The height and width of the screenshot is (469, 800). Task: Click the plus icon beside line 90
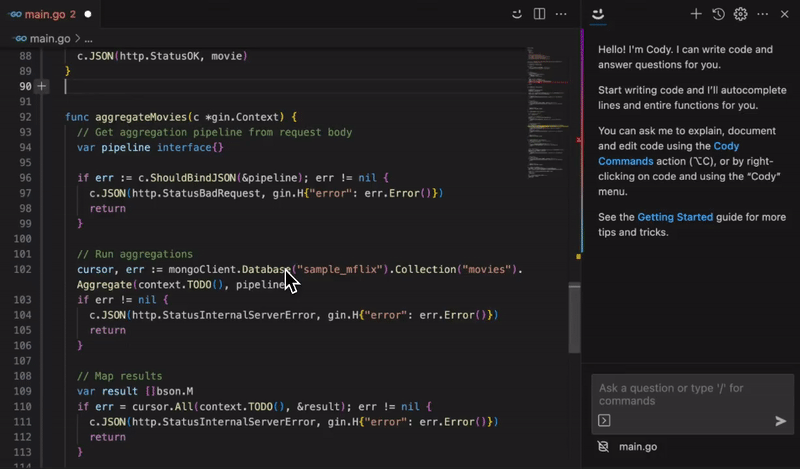tap(41, 87)
